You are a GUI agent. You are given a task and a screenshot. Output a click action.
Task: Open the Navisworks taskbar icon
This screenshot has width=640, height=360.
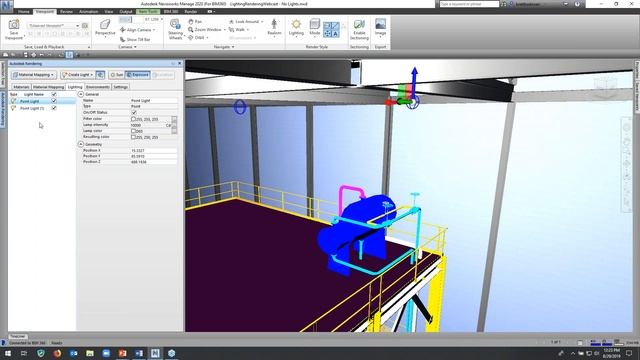(155, 353)
